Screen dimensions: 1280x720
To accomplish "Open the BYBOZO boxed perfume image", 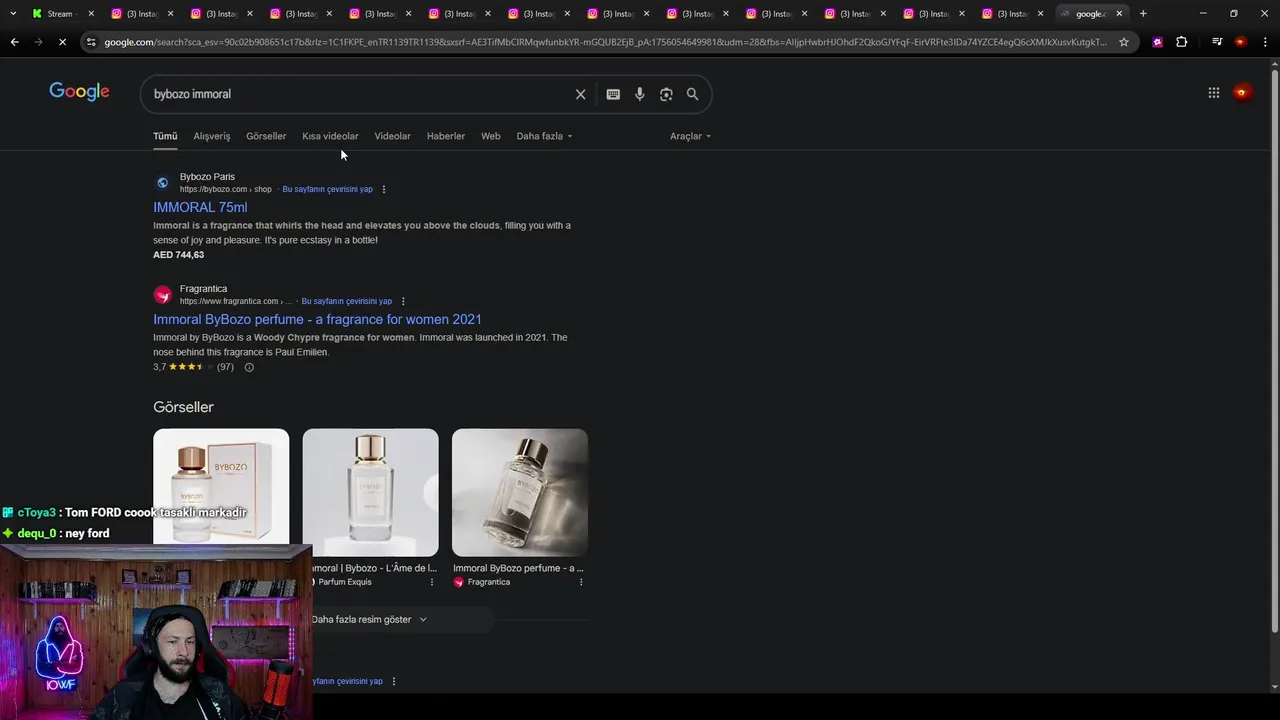I will (x=221, y=488).
